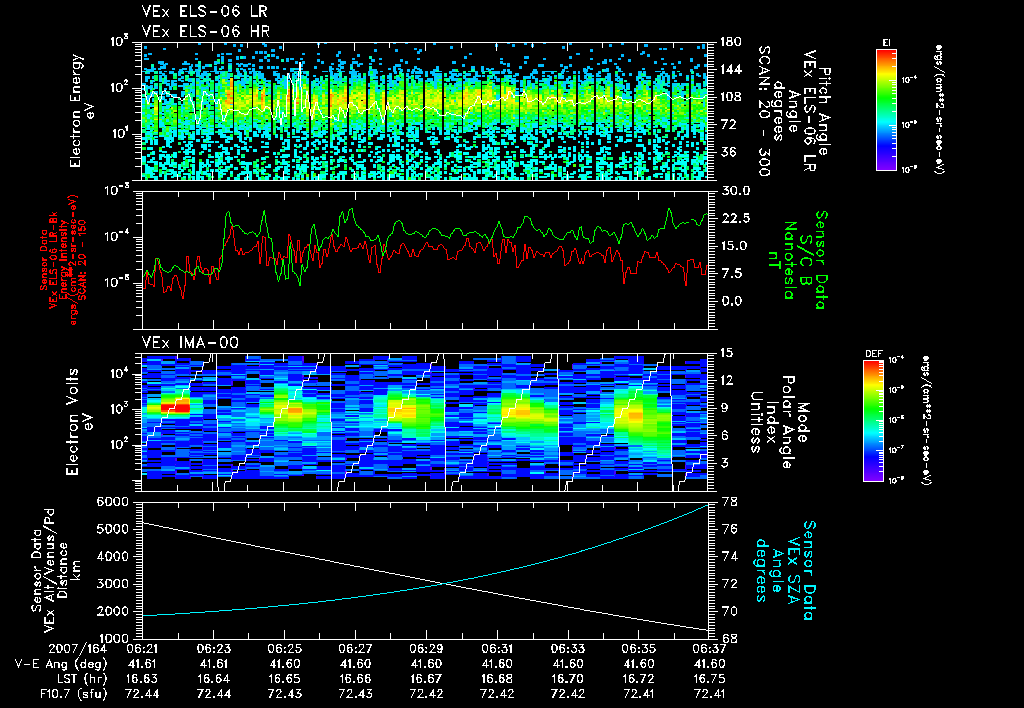
Task: Click the red 'Energy Intensity' axis label
Action: tap(63, 261)
